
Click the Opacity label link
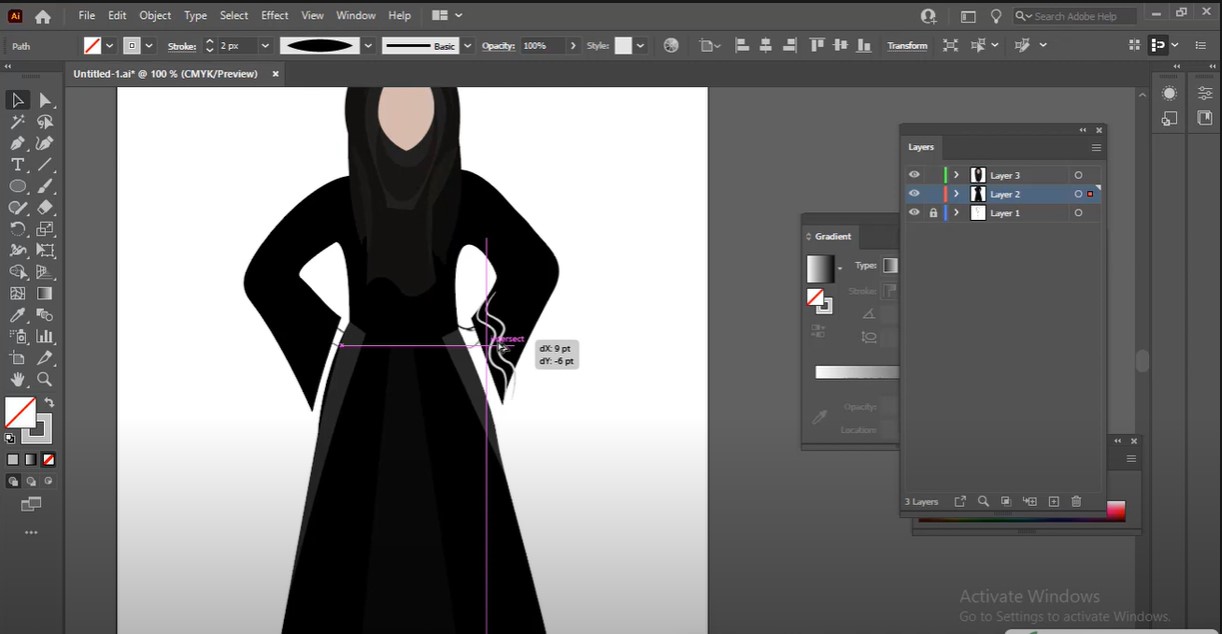click(x=497, y=46)
